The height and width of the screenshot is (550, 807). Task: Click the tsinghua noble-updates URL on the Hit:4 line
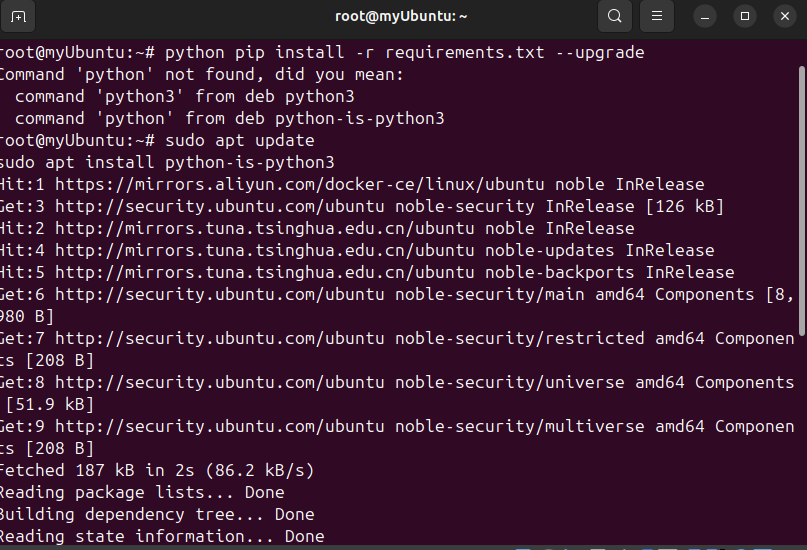(x=265, y=251)
